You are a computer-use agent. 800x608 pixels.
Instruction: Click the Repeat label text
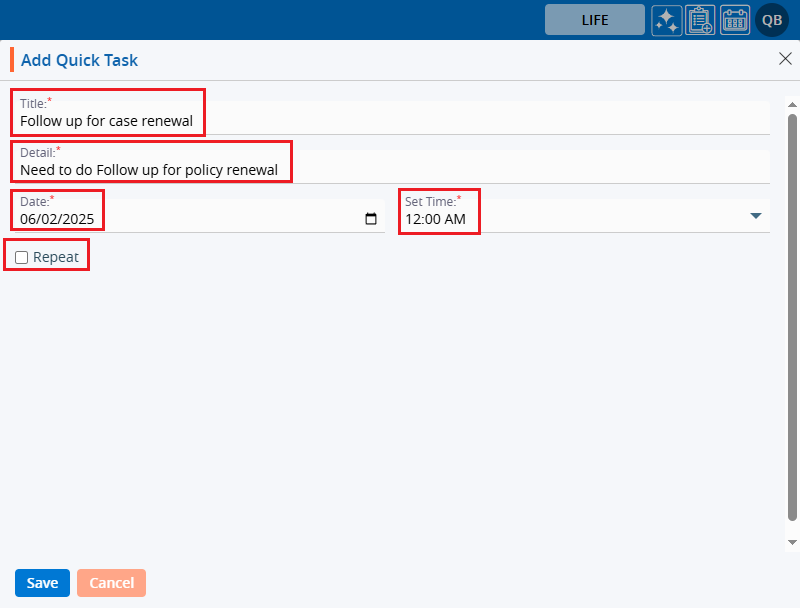coord(56,258)
